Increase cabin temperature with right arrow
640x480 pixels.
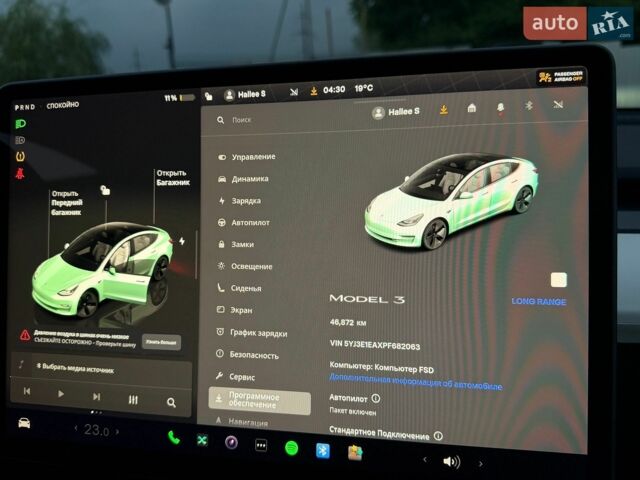pyautogui.click(x=117, y=431)
